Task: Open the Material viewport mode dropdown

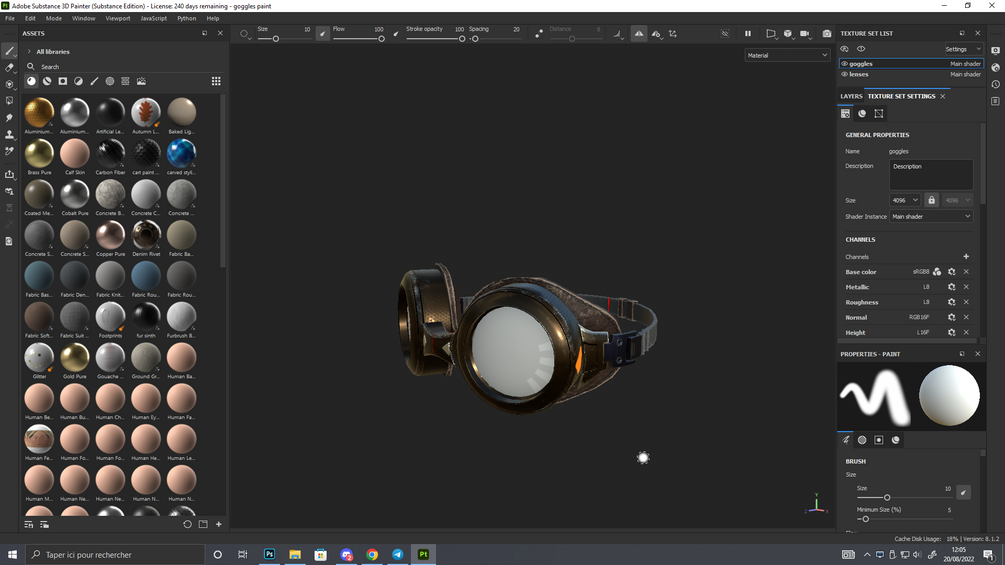Action: tap(787, 55)
